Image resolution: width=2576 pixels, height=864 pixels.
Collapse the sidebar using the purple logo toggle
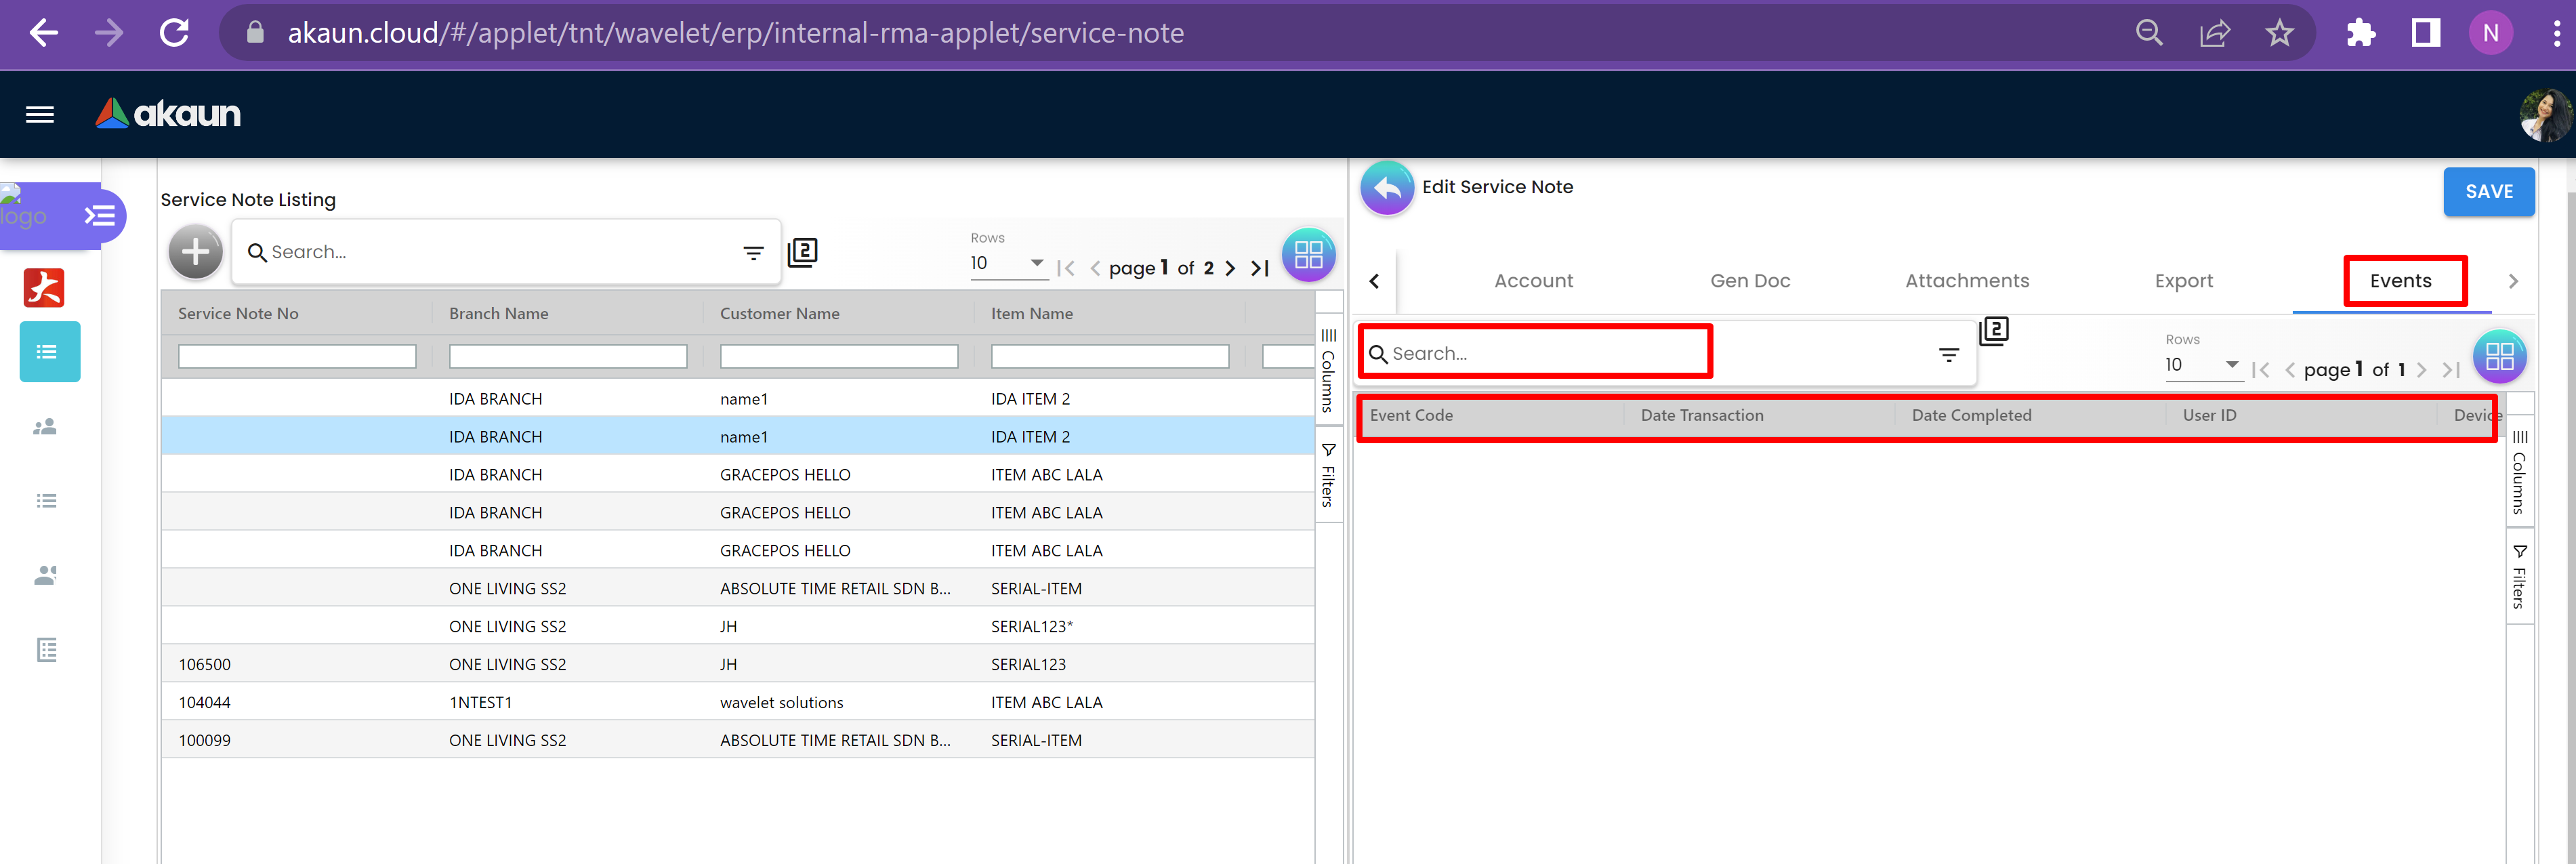[x=100, y=216]
